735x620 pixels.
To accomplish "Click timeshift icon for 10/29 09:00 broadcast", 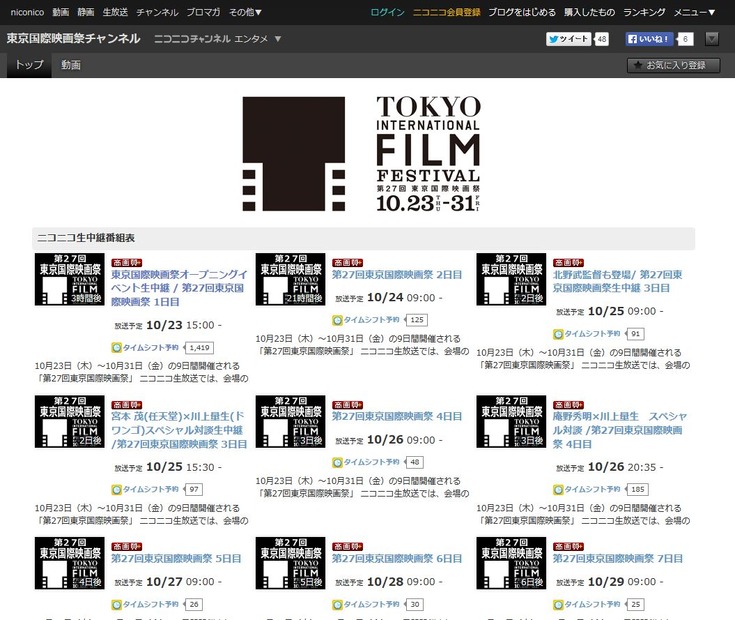I will click(558, 605).
